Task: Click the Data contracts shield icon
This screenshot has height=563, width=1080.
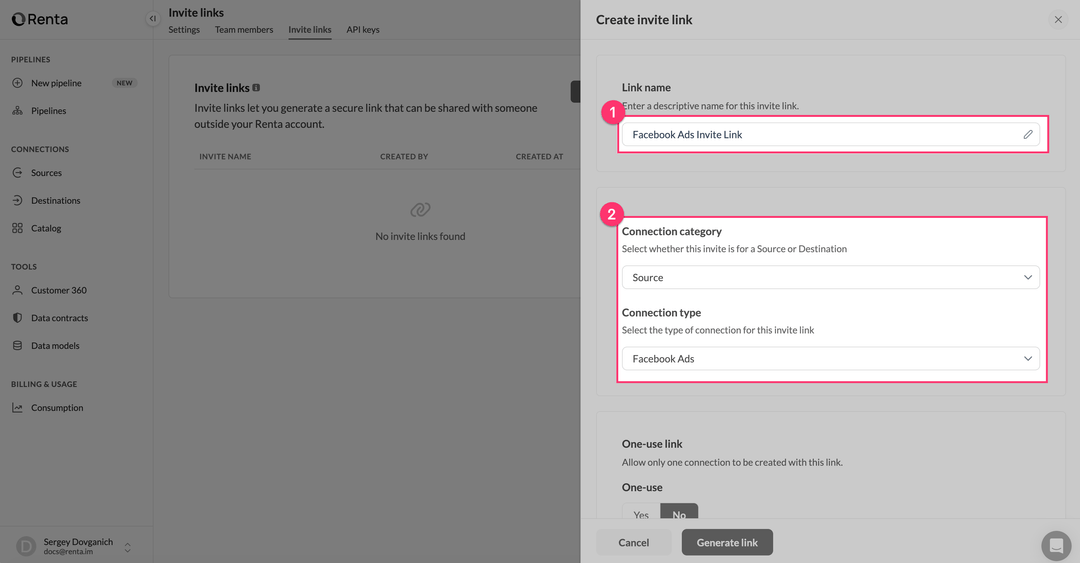Action: 17,318
